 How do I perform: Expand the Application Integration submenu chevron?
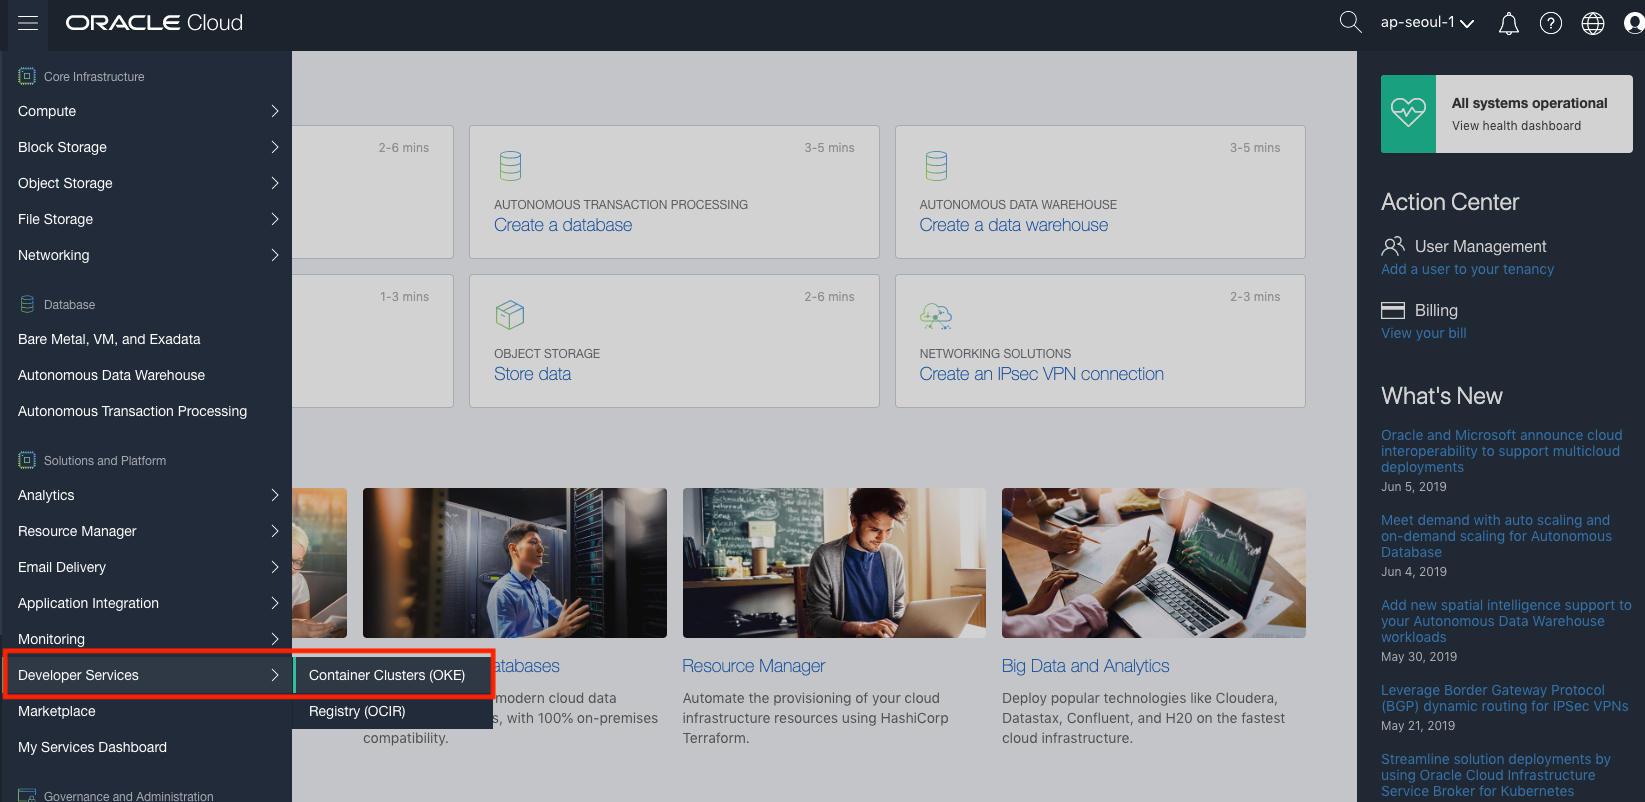275,603
